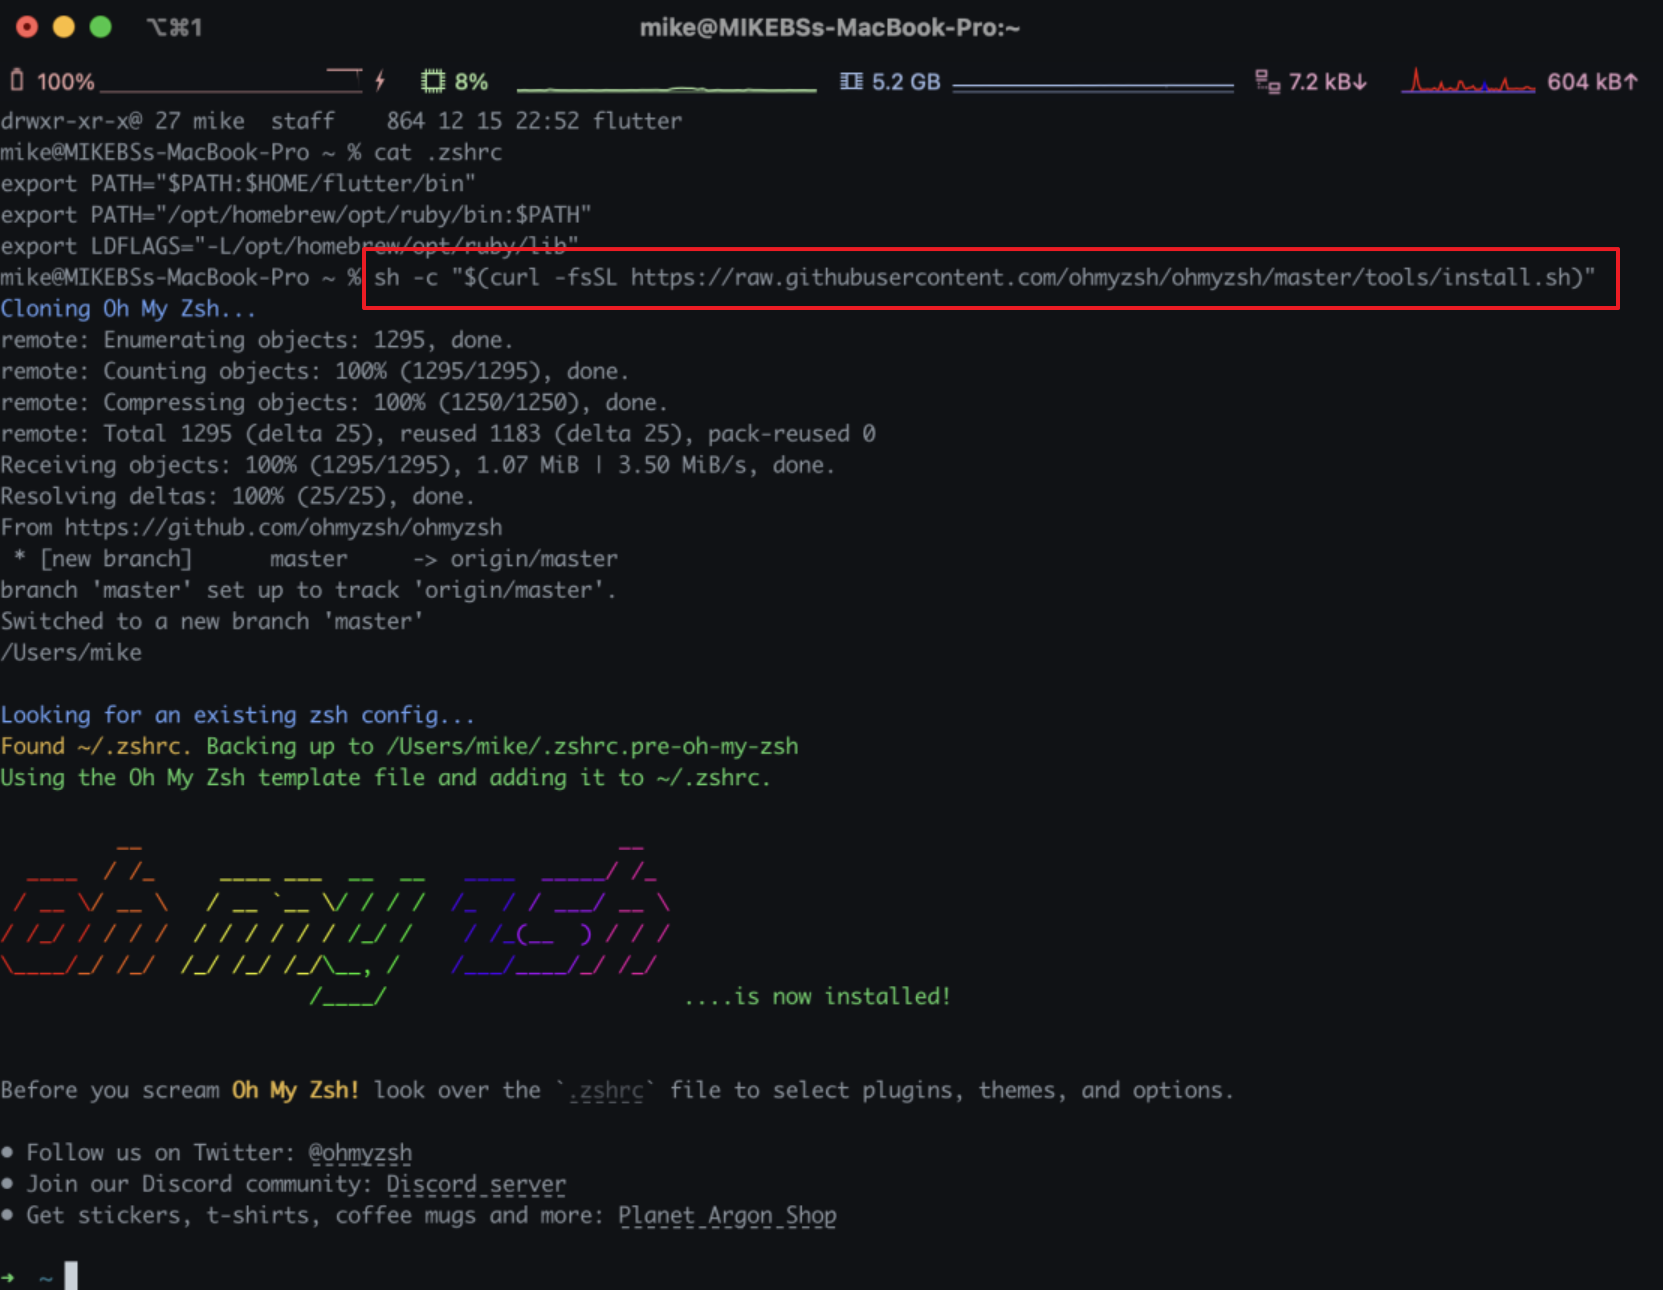
Task: Click the 'drwxr-xr-x@ 27 mike' listing line
Action: 341,121
